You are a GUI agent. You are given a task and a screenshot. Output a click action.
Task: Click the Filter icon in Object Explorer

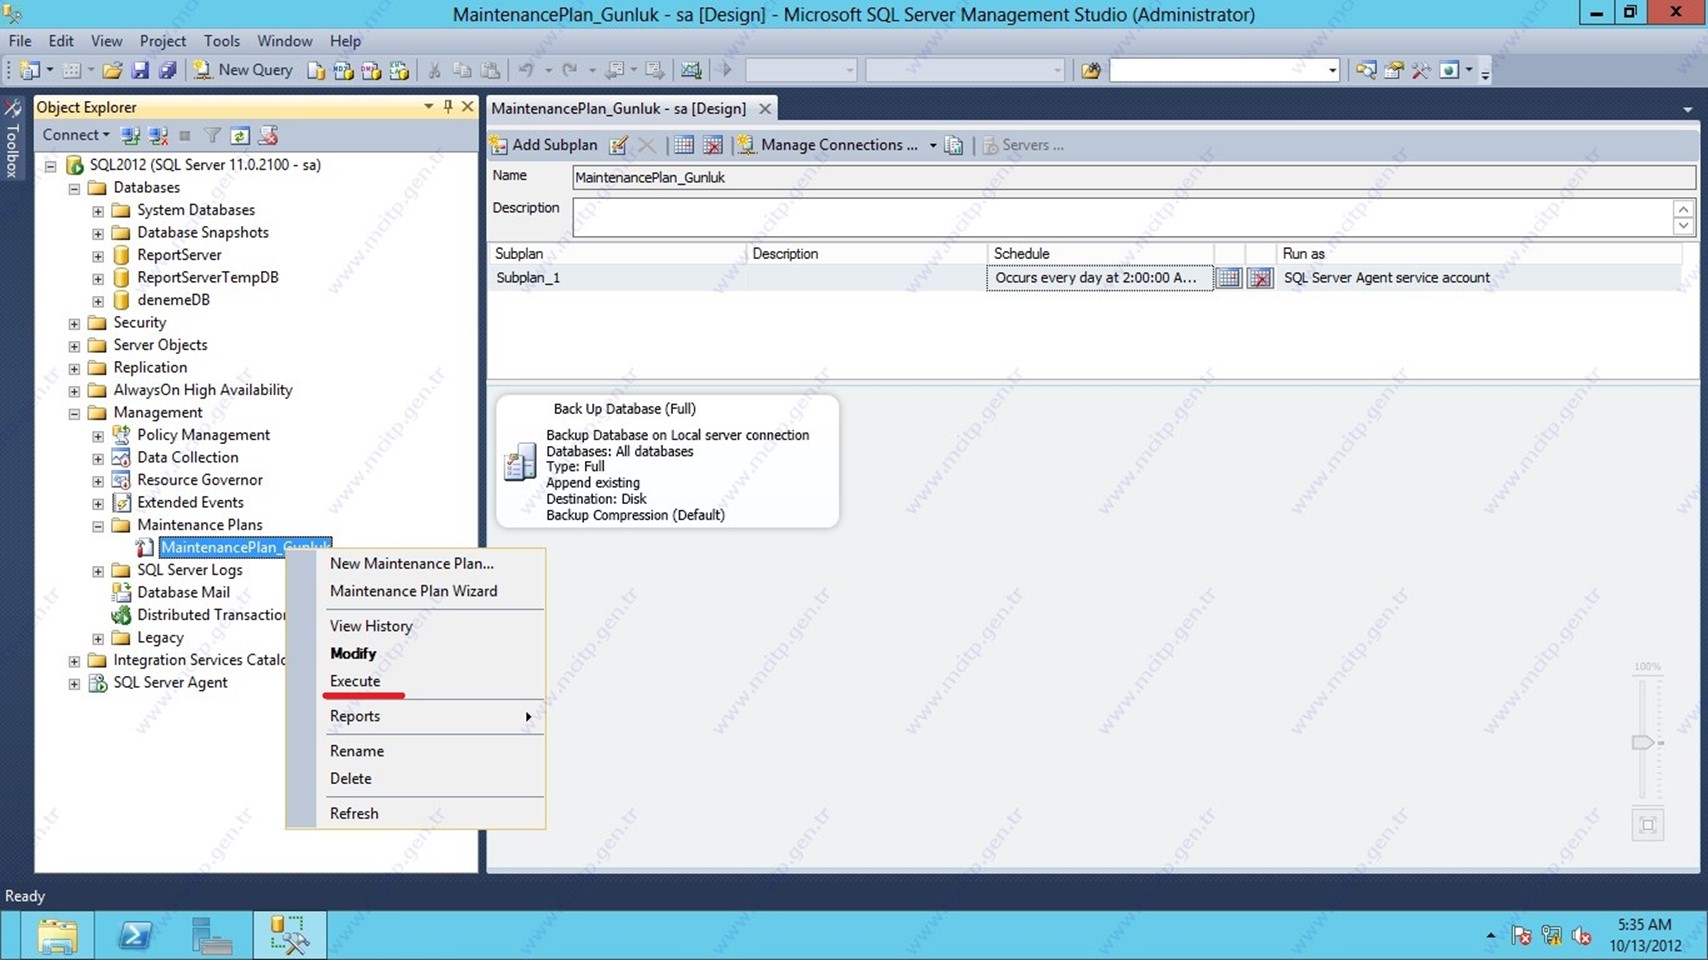tap(212, 135)
